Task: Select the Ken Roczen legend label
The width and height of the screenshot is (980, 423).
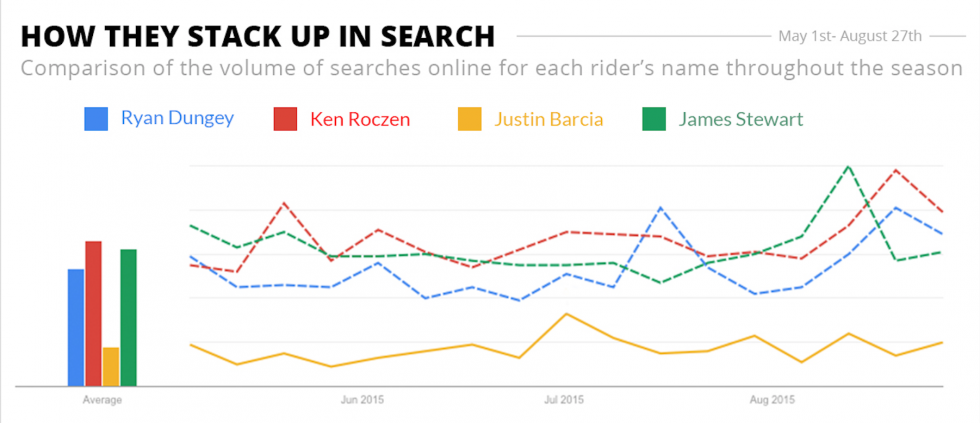Action: (x=360, y=120)
